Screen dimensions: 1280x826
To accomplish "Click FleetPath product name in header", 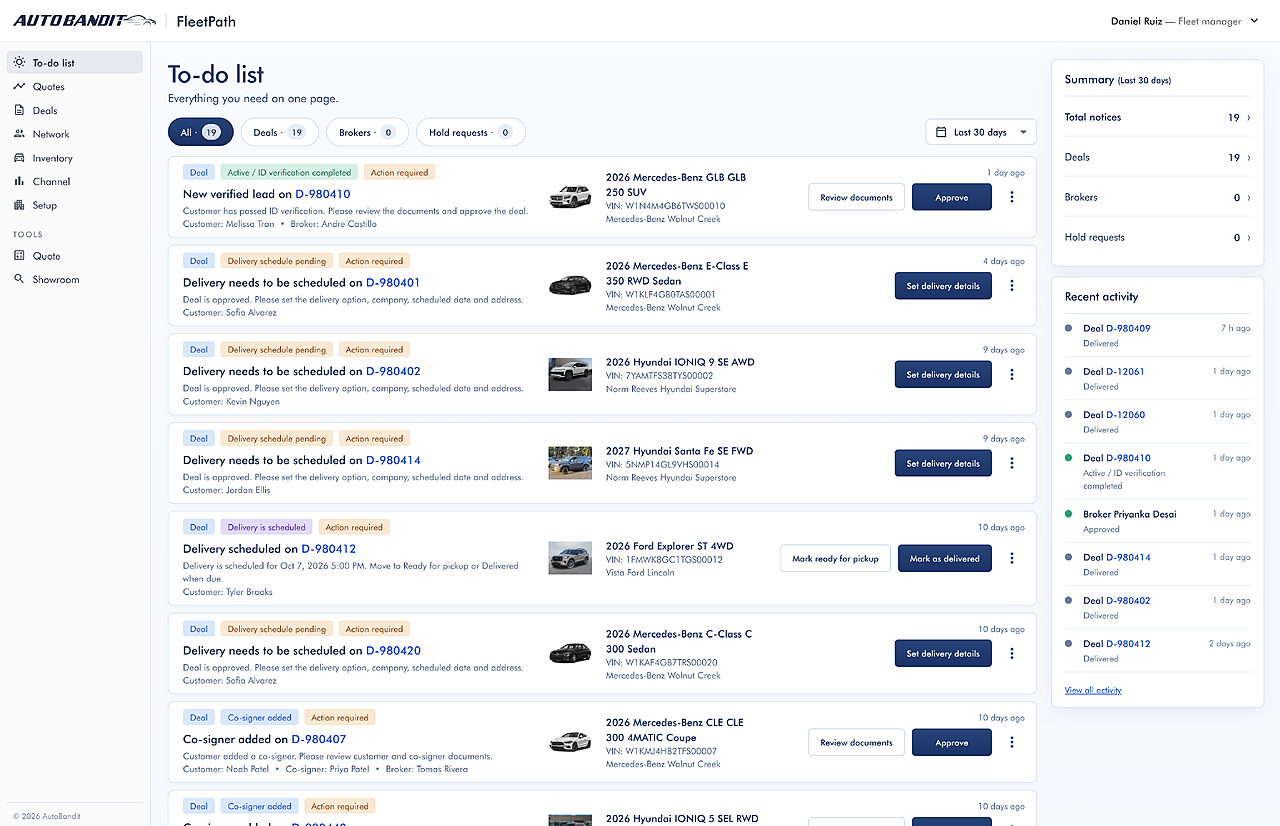I will (x=206, y=21).
